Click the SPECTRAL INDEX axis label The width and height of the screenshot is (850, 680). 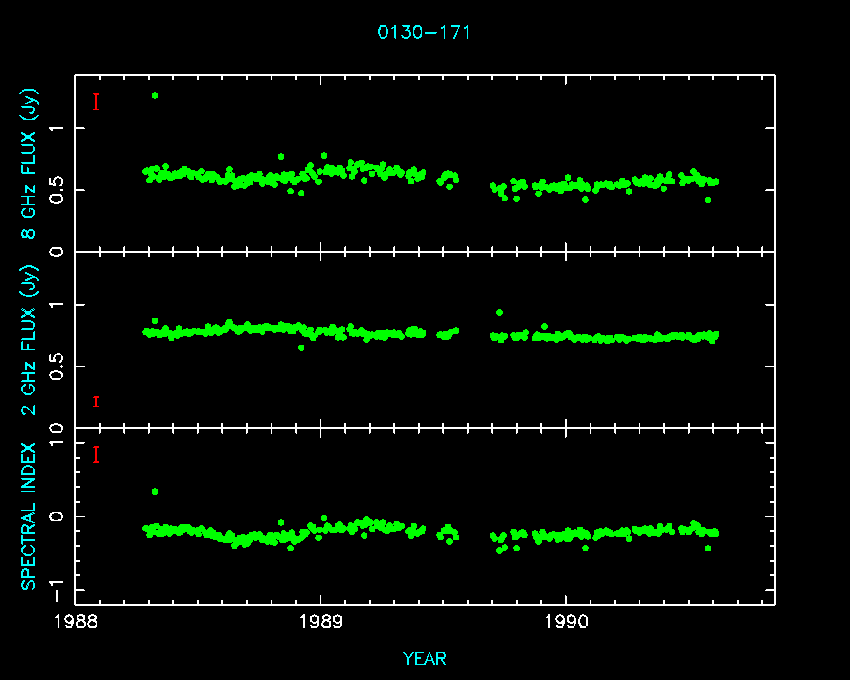30,516
